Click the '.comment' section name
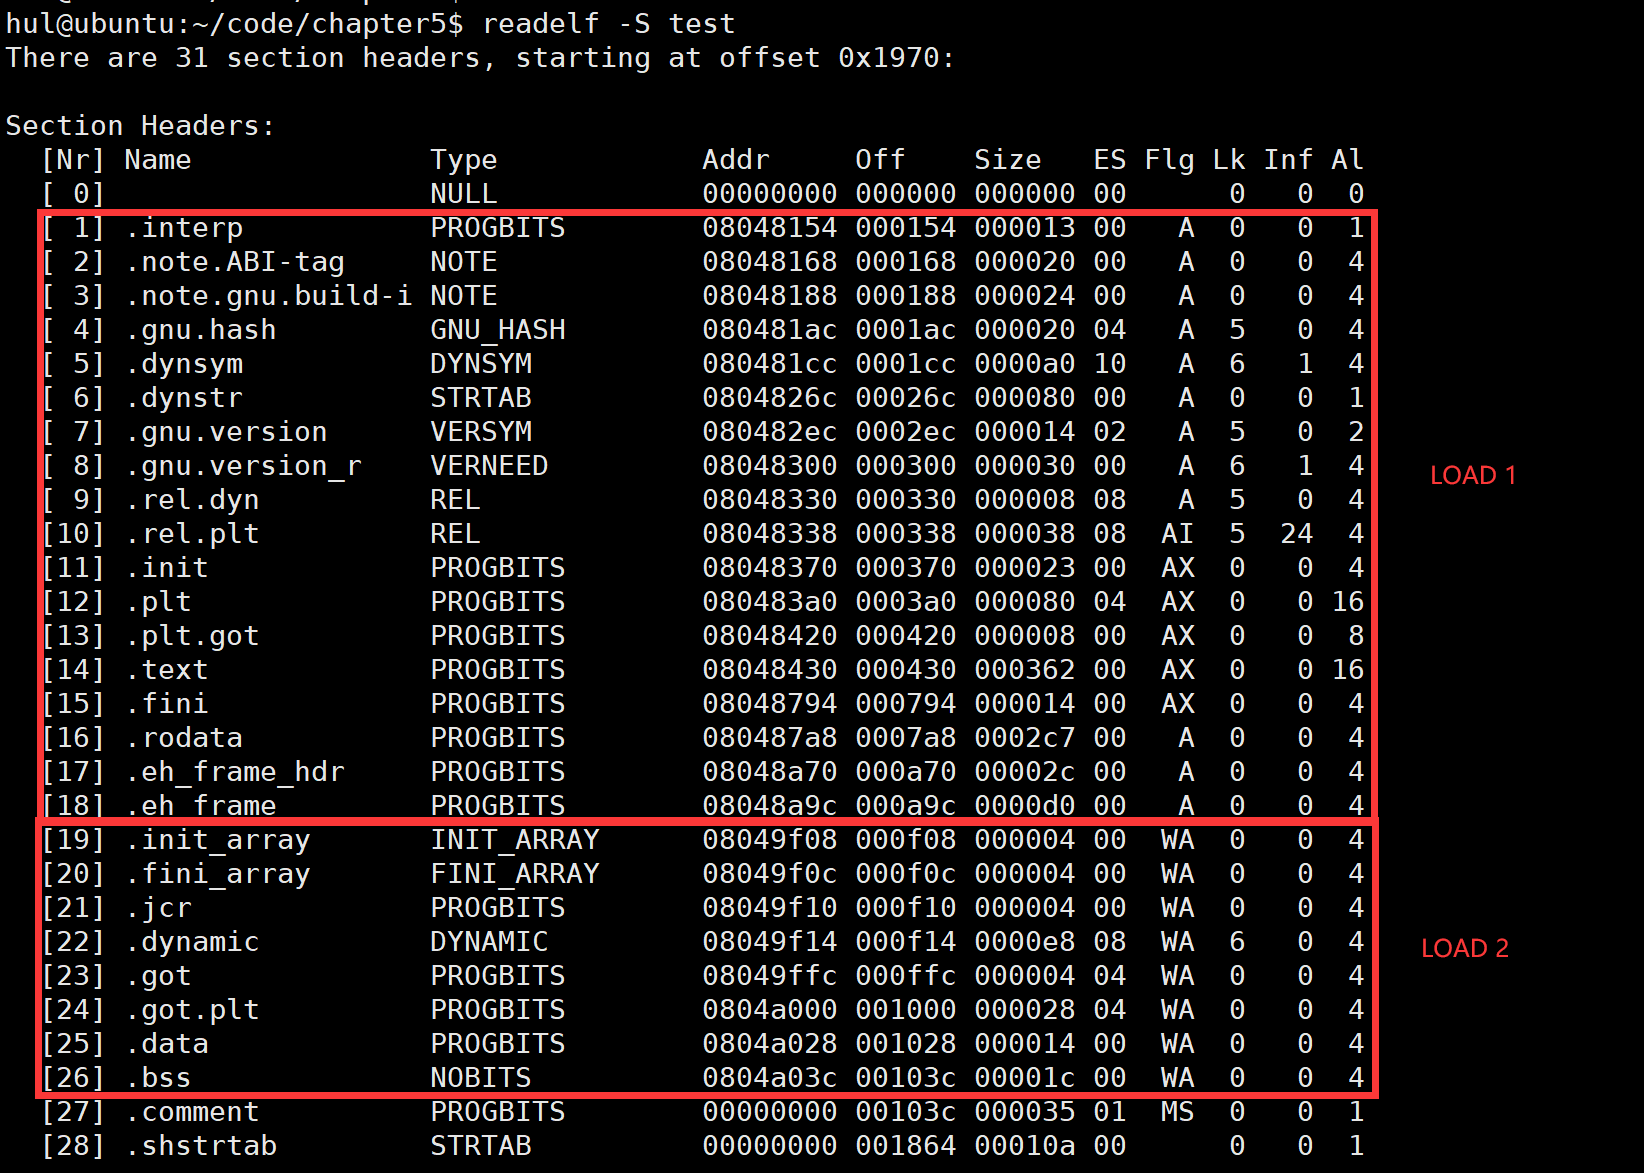 192,1112
